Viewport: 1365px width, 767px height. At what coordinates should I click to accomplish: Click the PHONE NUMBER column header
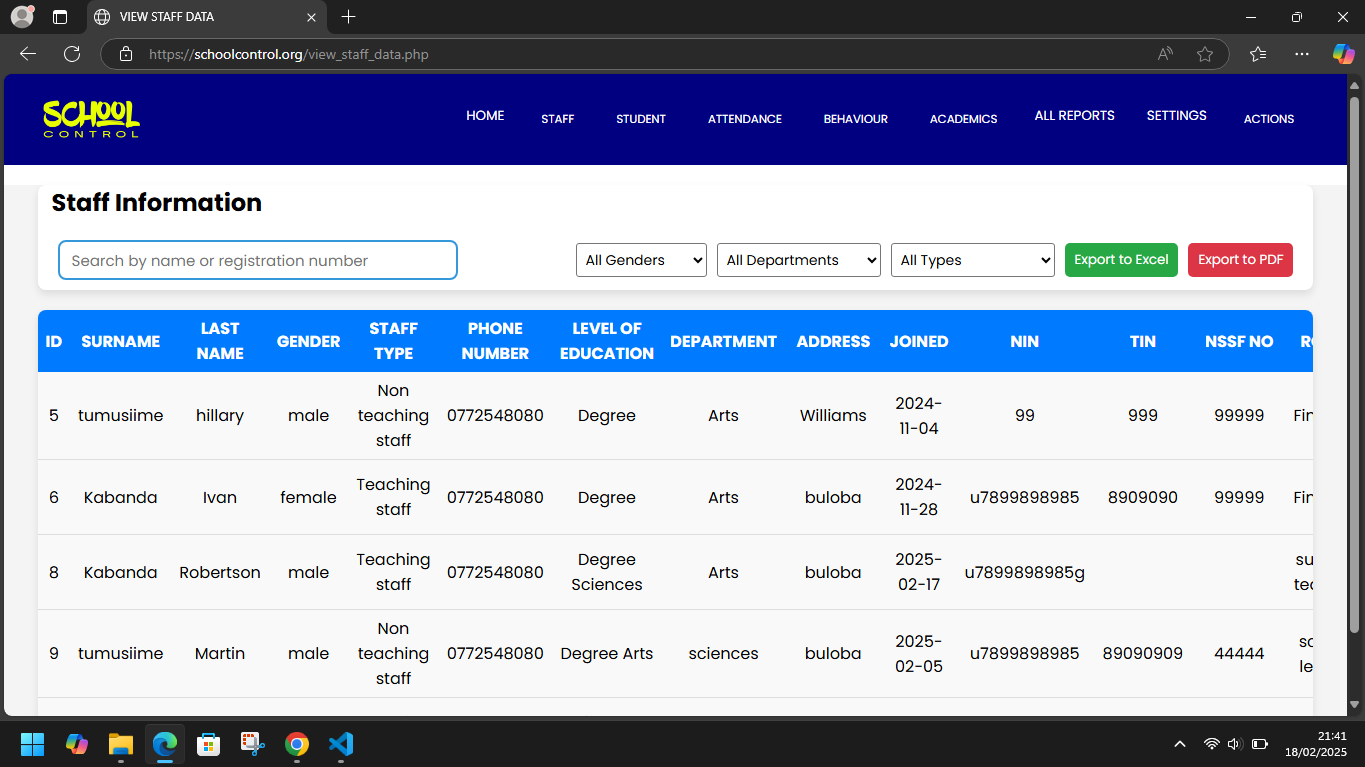[x=495, y=341]
